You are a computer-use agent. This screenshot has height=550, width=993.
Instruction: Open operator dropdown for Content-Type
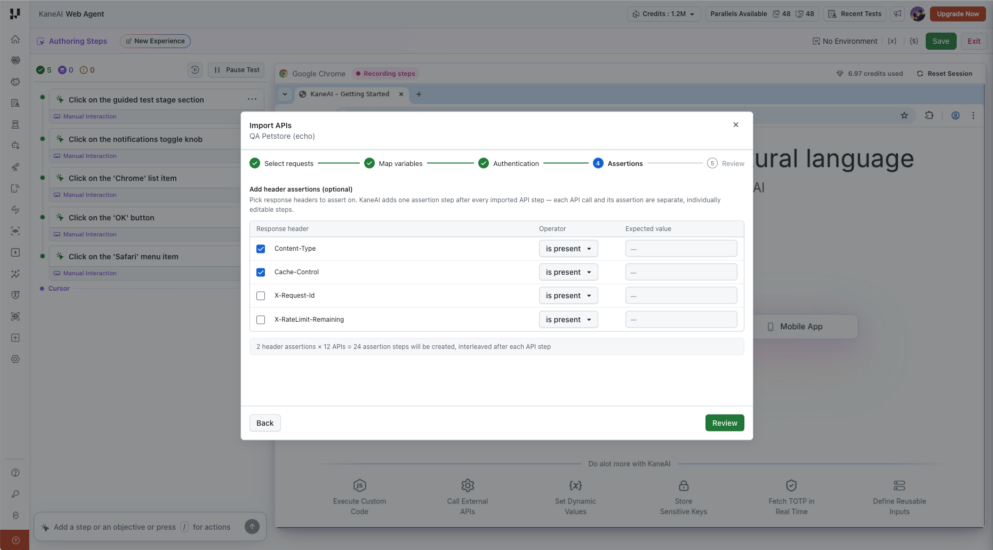click(568, 249)
